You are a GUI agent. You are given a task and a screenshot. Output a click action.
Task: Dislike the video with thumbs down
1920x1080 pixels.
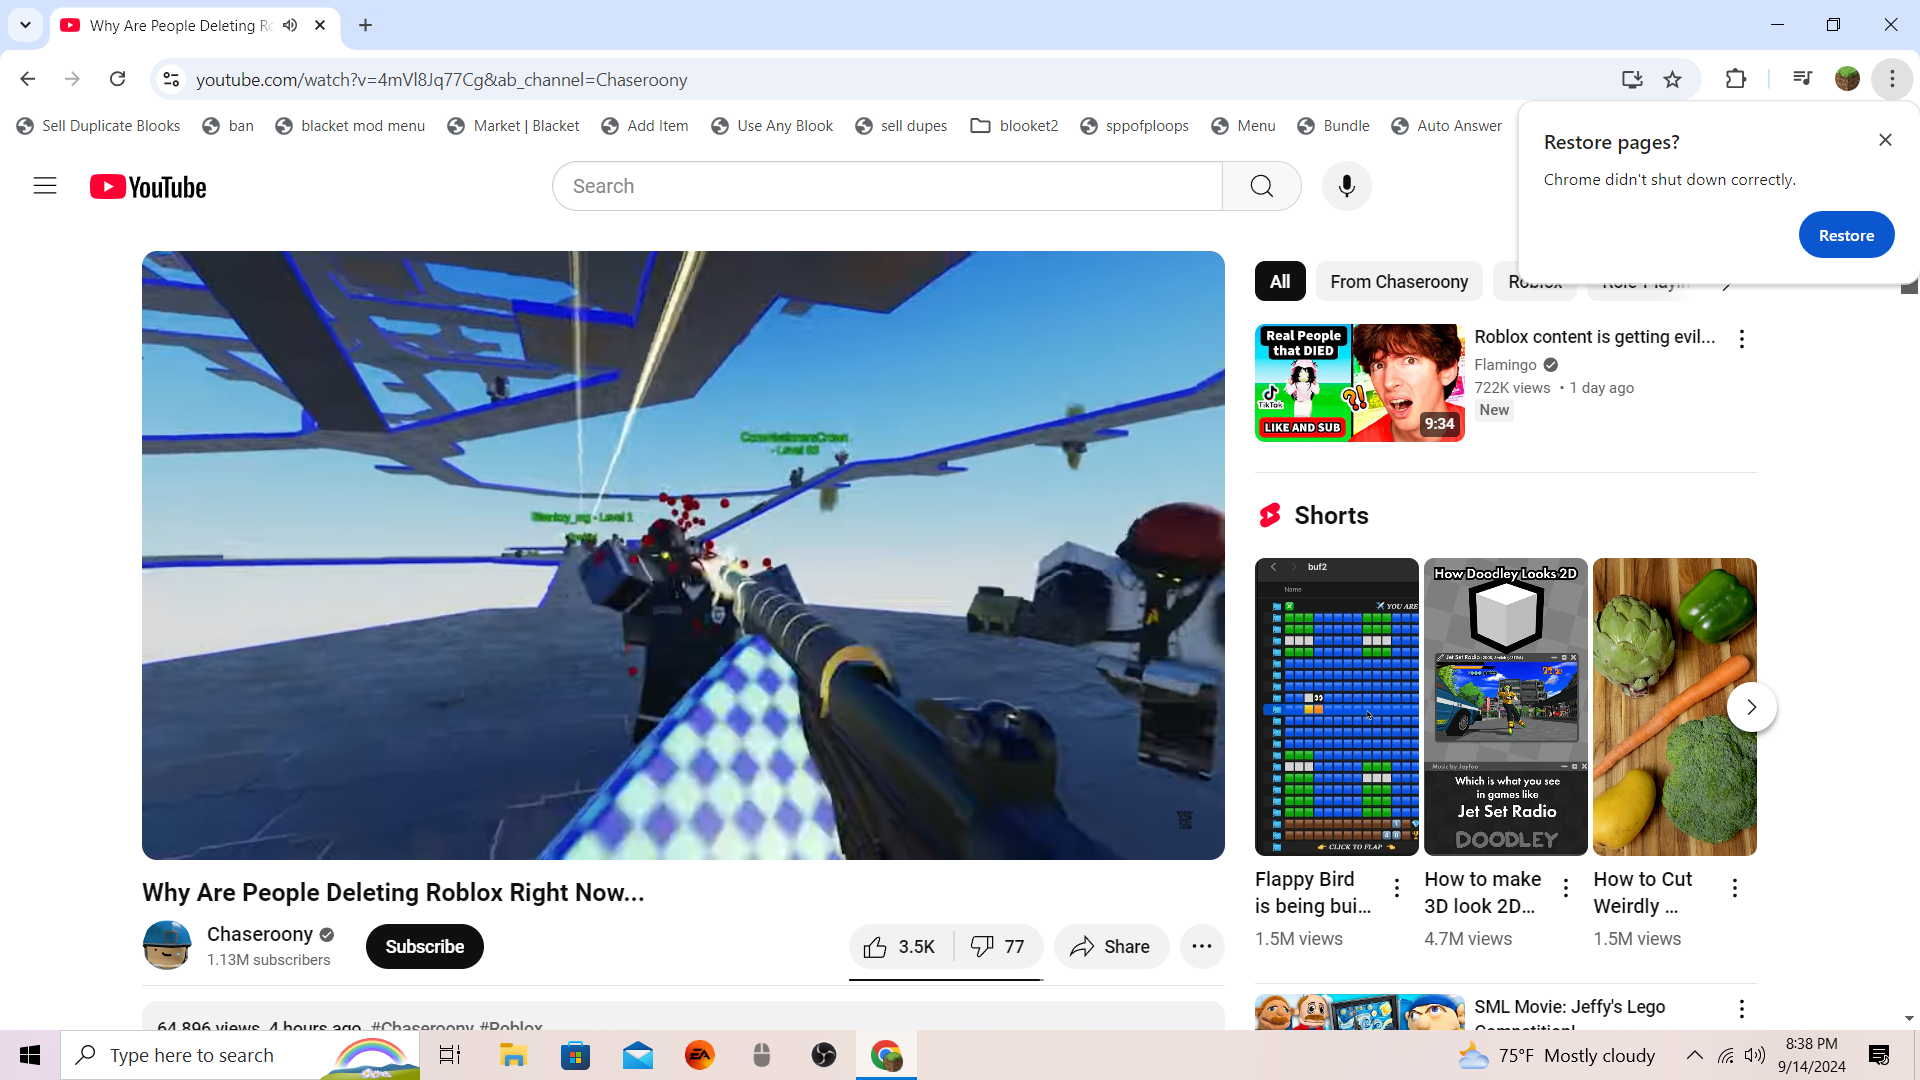[998, 947]
